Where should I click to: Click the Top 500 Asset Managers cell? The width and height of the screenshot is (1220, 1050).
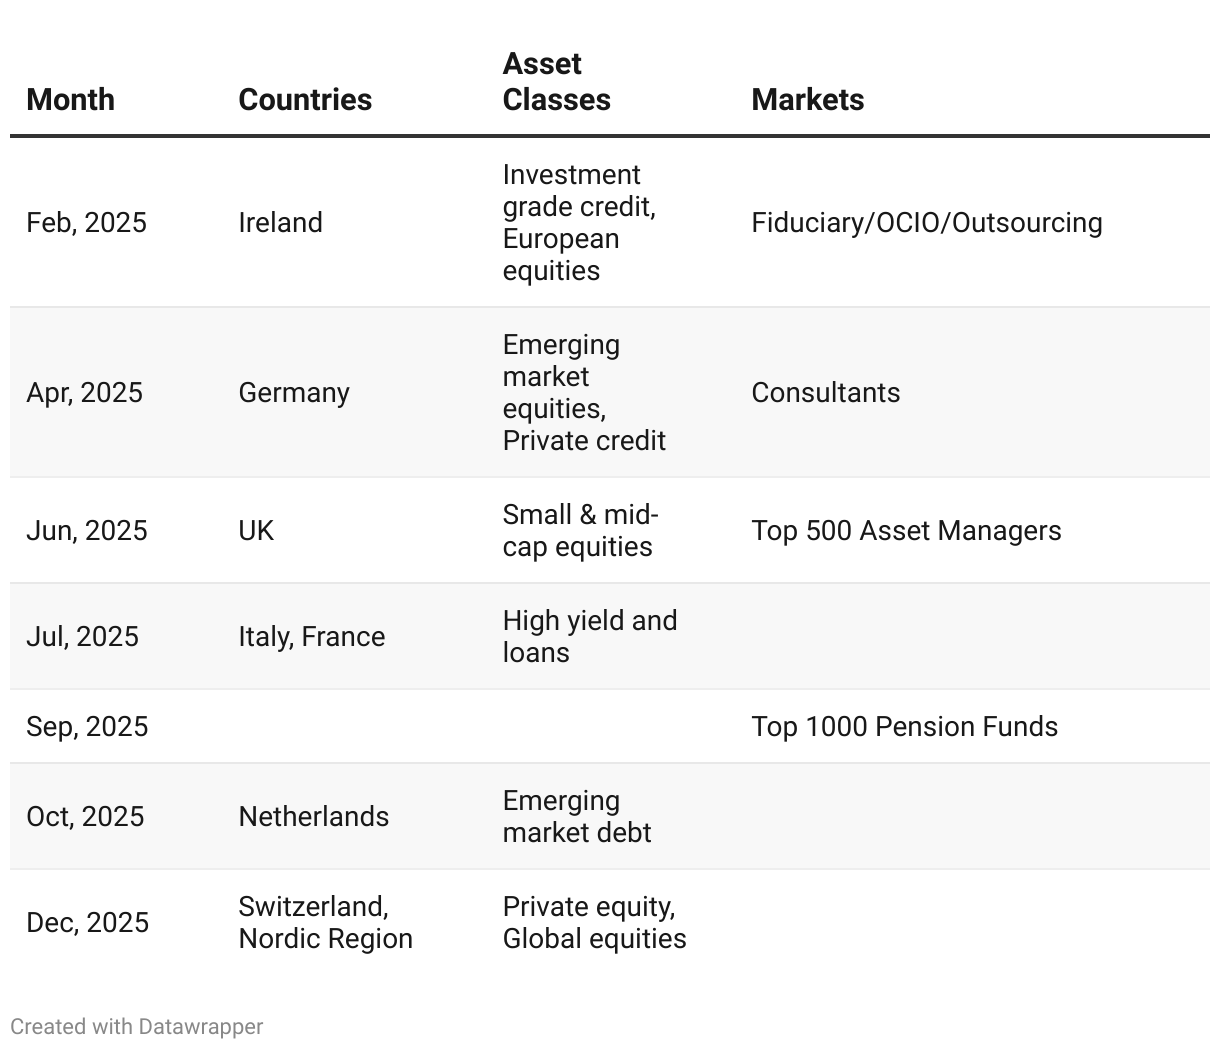[x=907, y=531]
